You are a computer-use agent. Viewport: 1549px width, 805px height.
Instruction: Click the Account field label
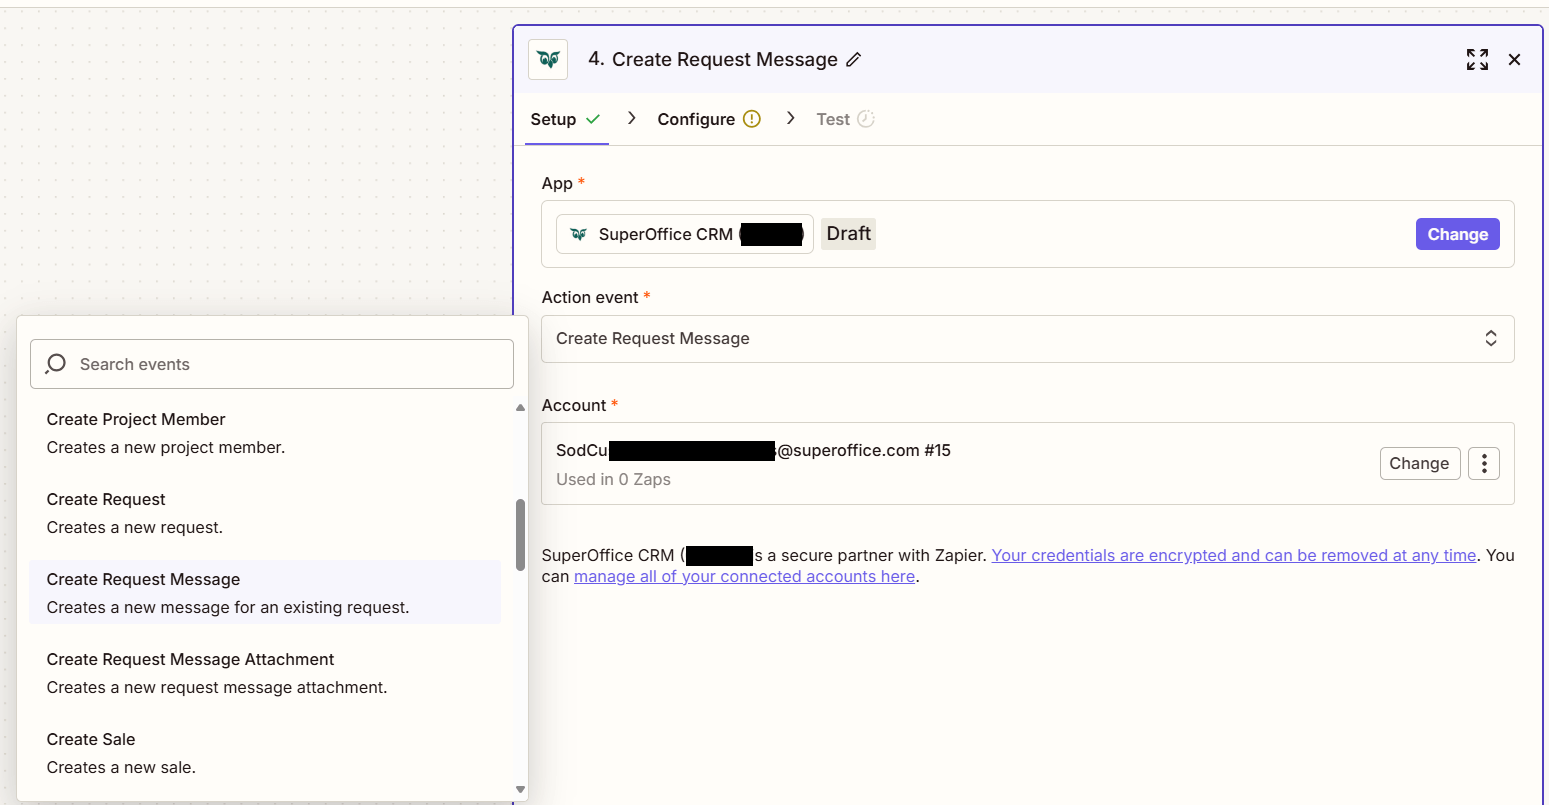tap(574, 405)
